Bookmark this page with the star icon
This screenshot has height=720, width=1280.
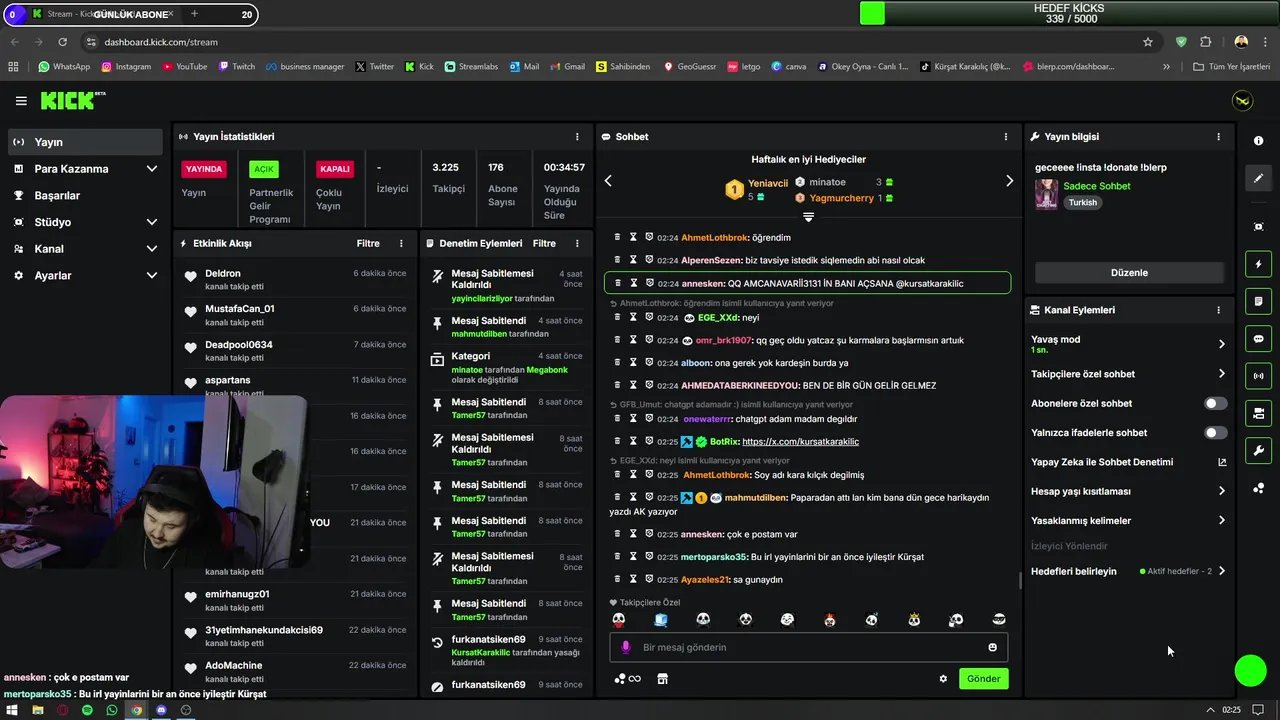pyautogui.click(x=1148, y=42)
